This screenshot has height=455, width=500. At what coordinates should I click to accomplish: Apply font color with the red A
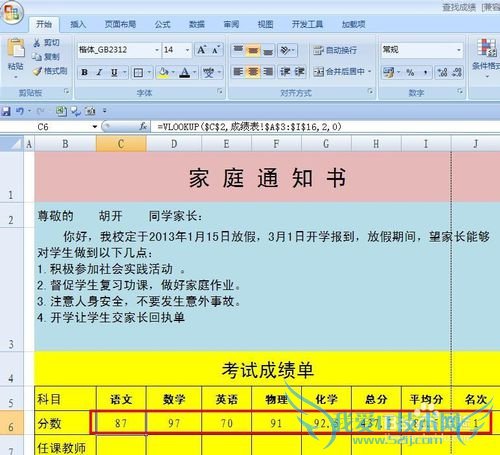coord(185,72)
